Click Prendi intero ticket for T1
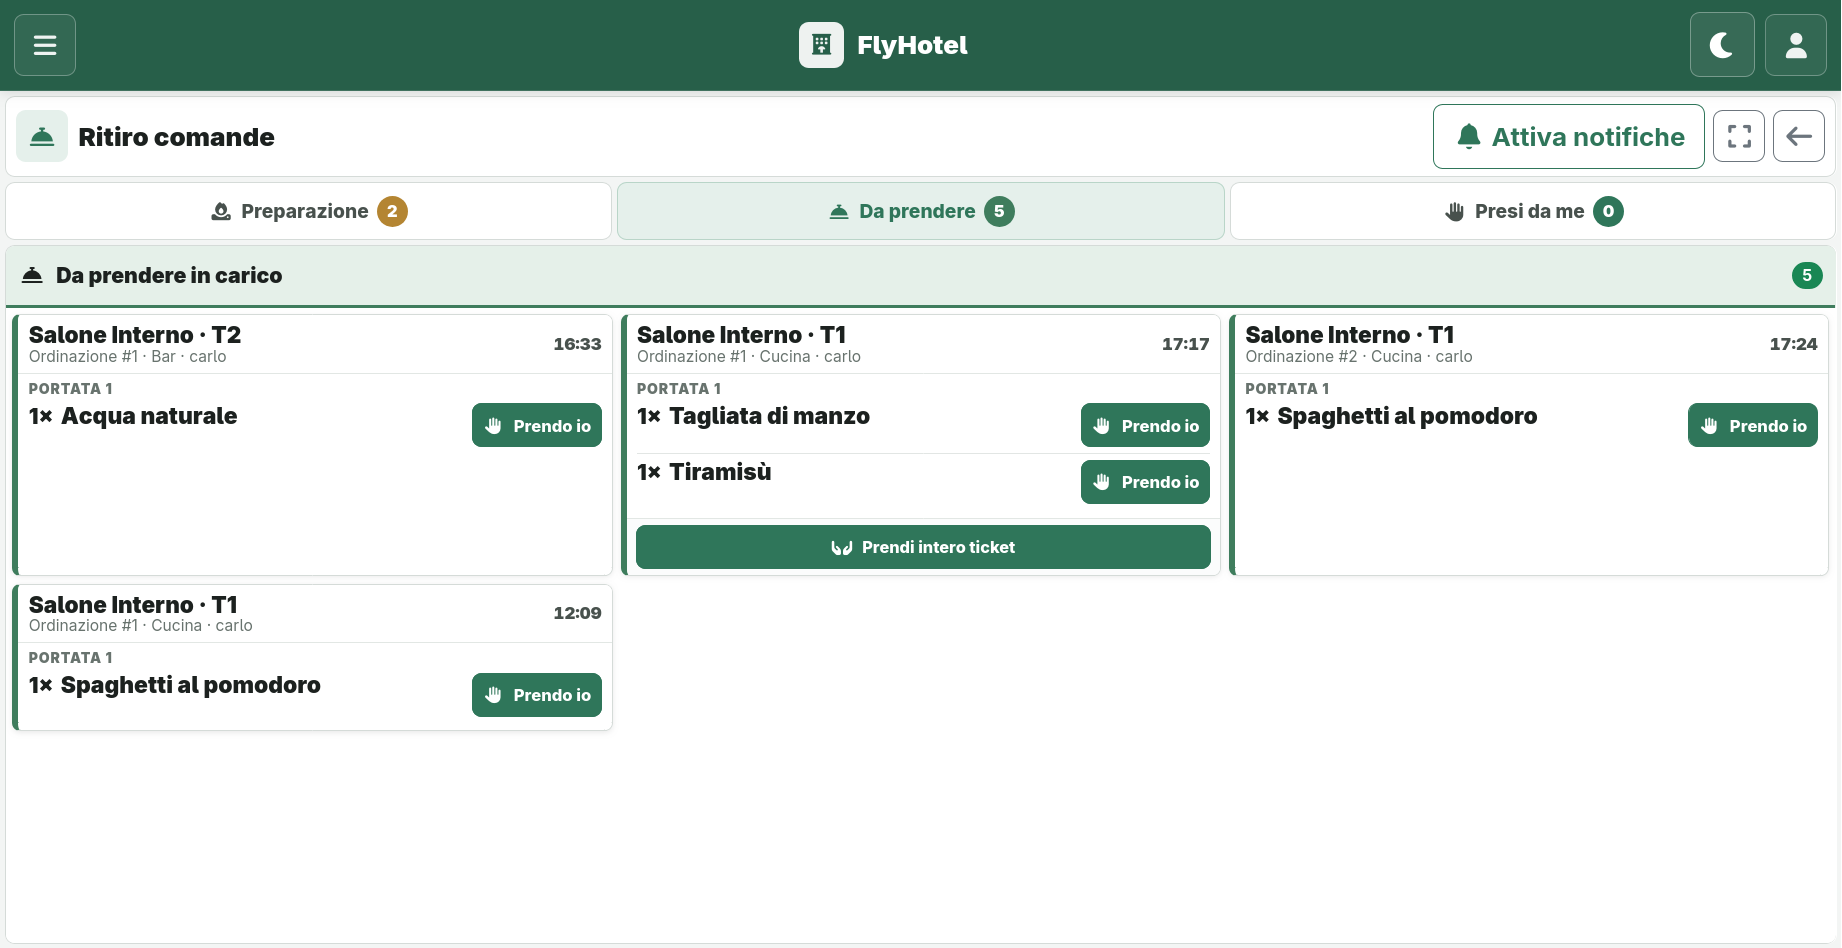Viewport: 1842px width, 948px height. [x=923, y=547]
